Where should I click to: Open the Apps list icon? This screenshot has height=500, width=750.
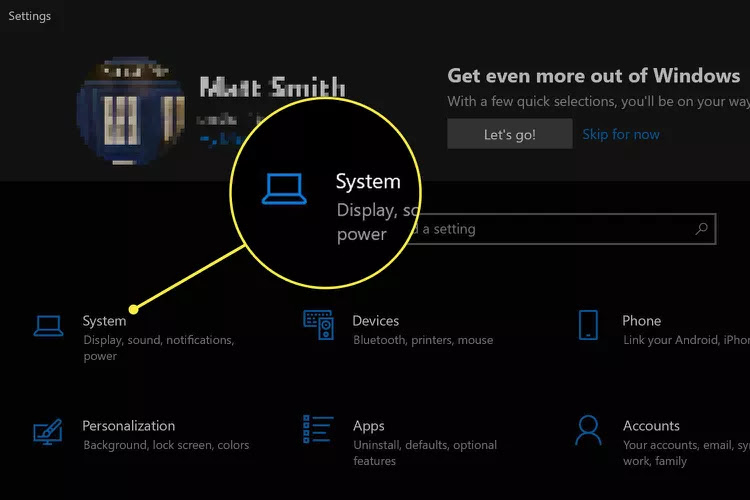click(318, 429)
